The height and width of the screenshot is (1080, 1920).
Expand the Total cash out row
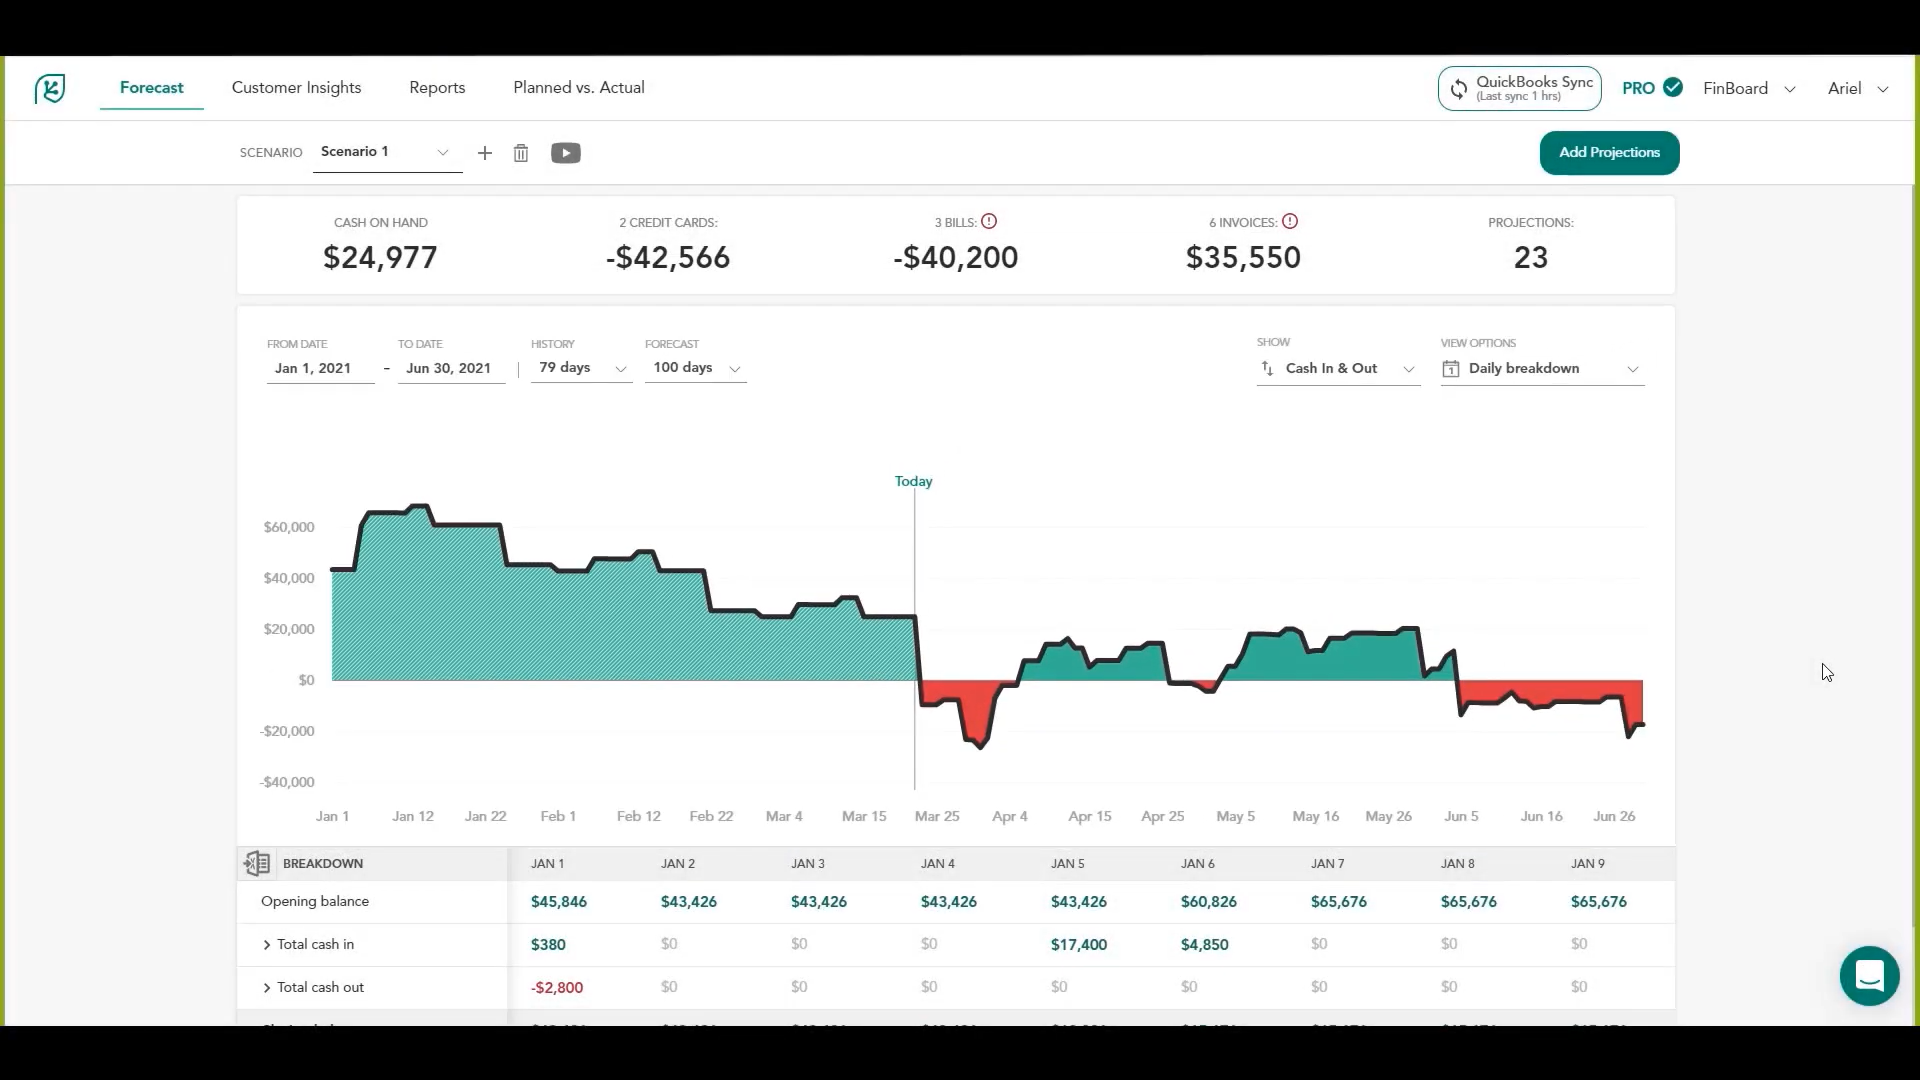[x=268, y=986]
